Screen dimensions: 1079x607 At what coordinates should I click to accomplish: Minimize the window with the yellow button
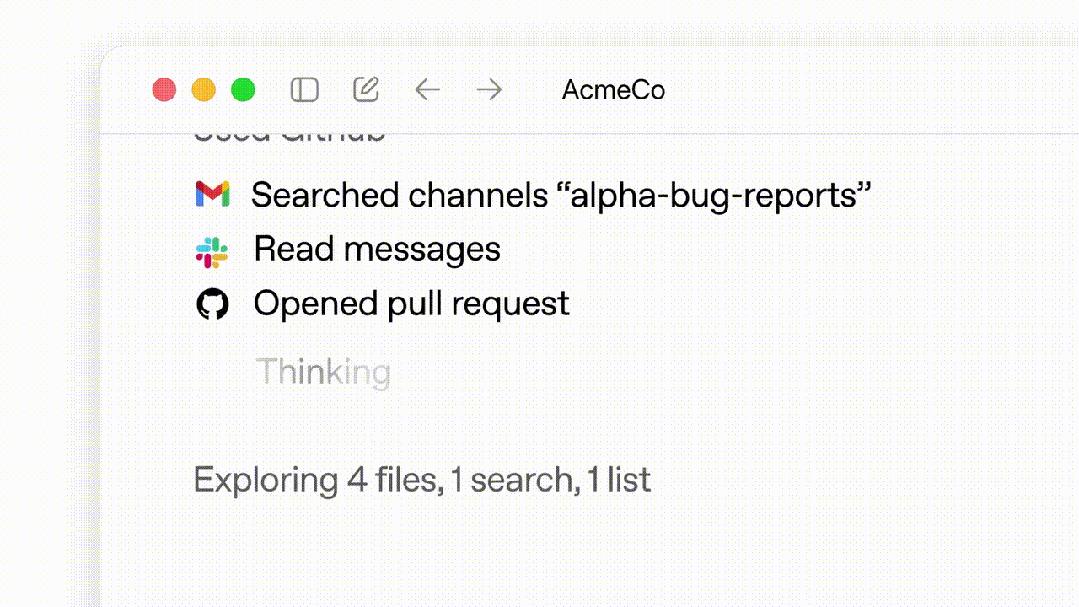(204, 90)
